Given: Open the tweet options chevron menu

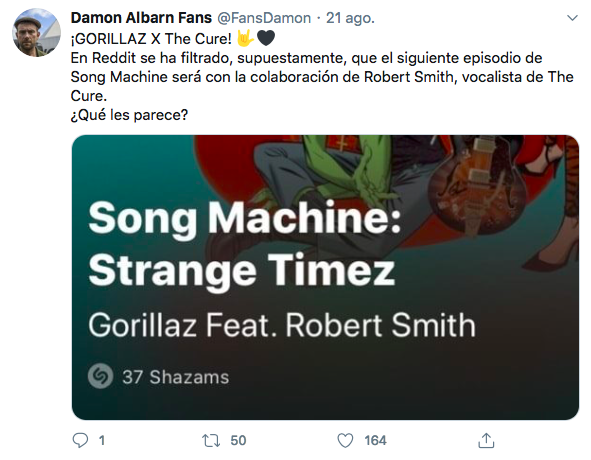Looking at the screenshot, I should [572, 18].
